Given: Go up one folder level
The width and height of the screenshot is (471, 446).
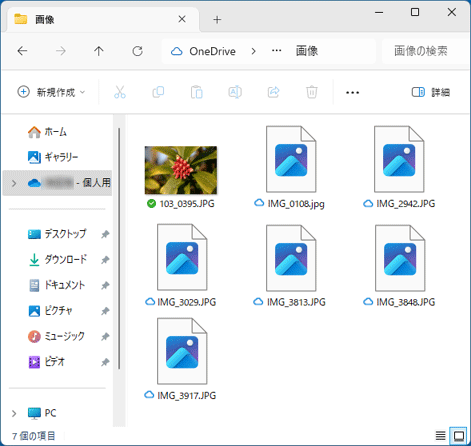Looking at the screenshot, I should click(x=99, y=51).
